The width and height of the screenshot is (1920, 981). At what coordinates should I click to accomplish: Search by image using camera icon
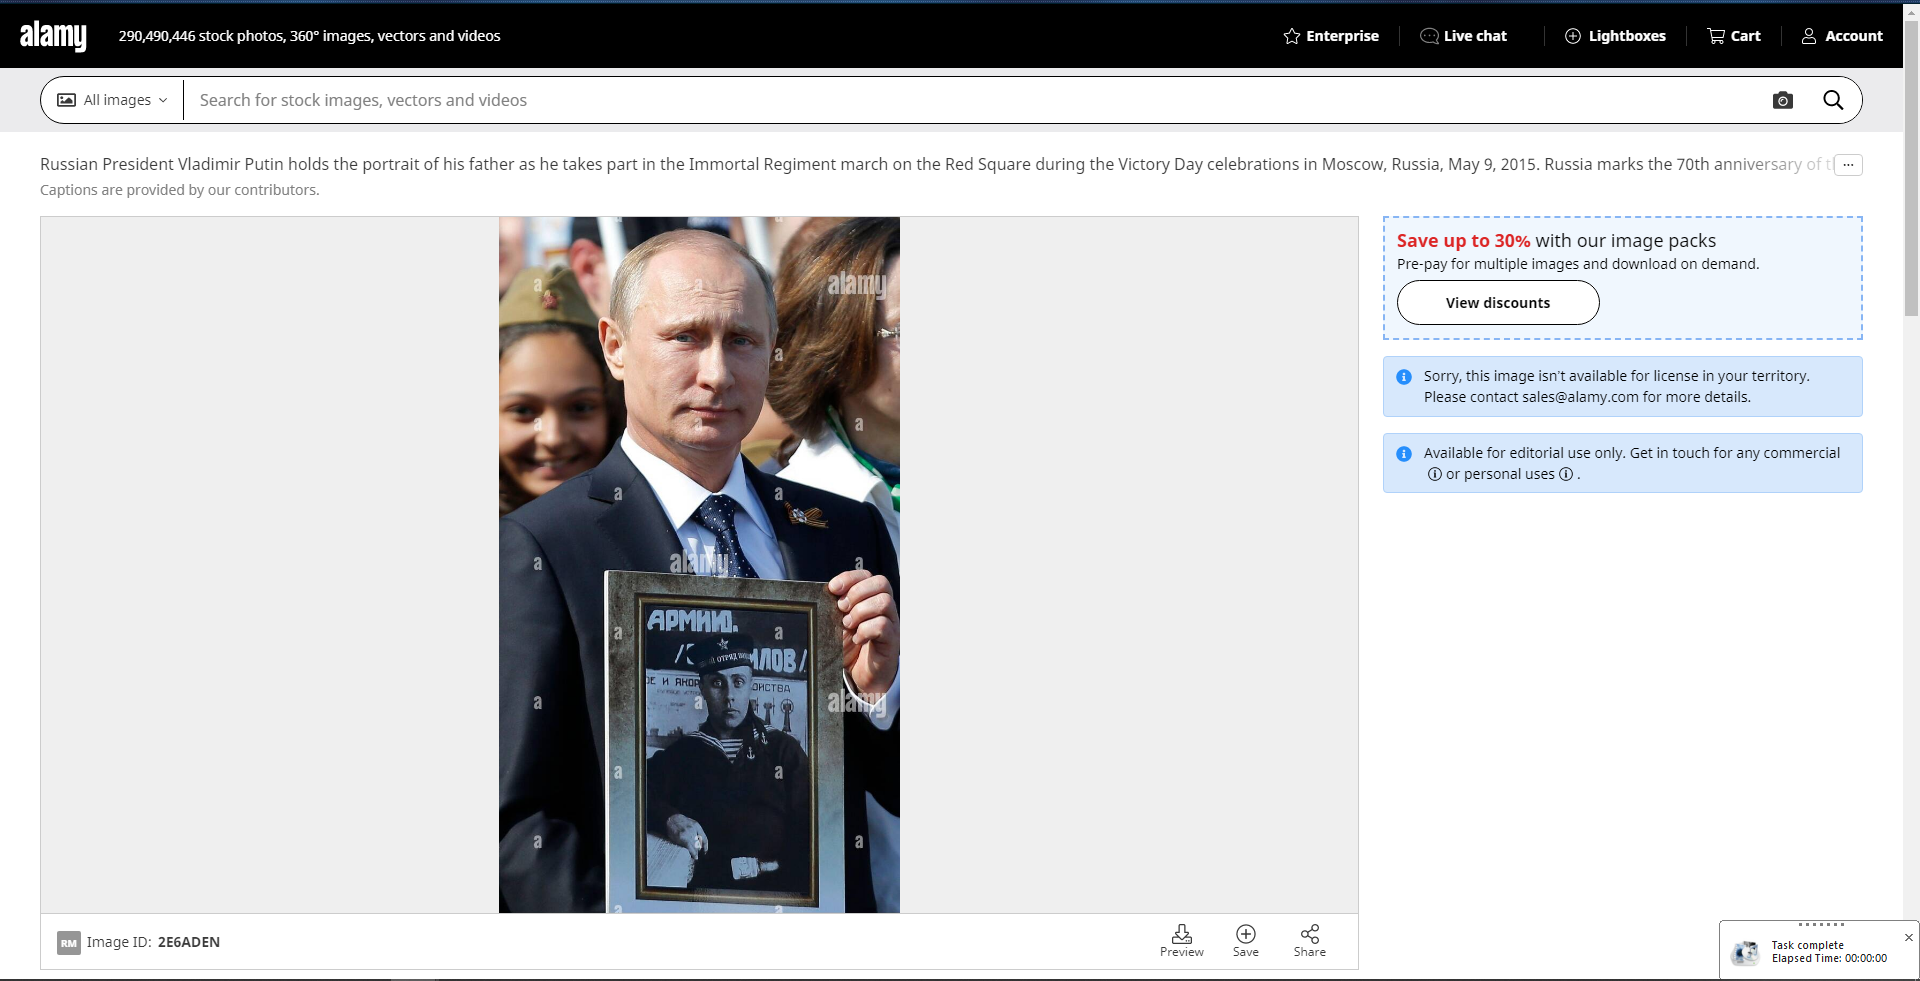(1783, 100)
